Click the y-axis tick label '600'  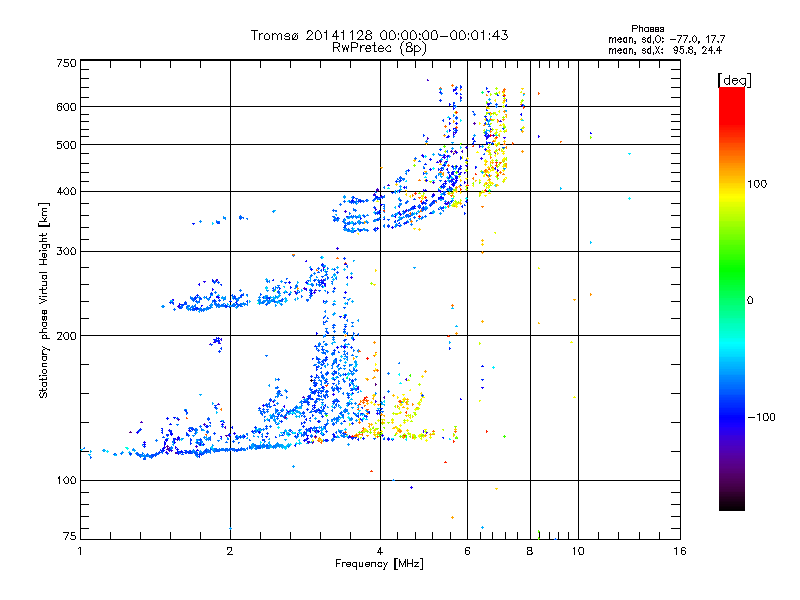coord(66,107)
